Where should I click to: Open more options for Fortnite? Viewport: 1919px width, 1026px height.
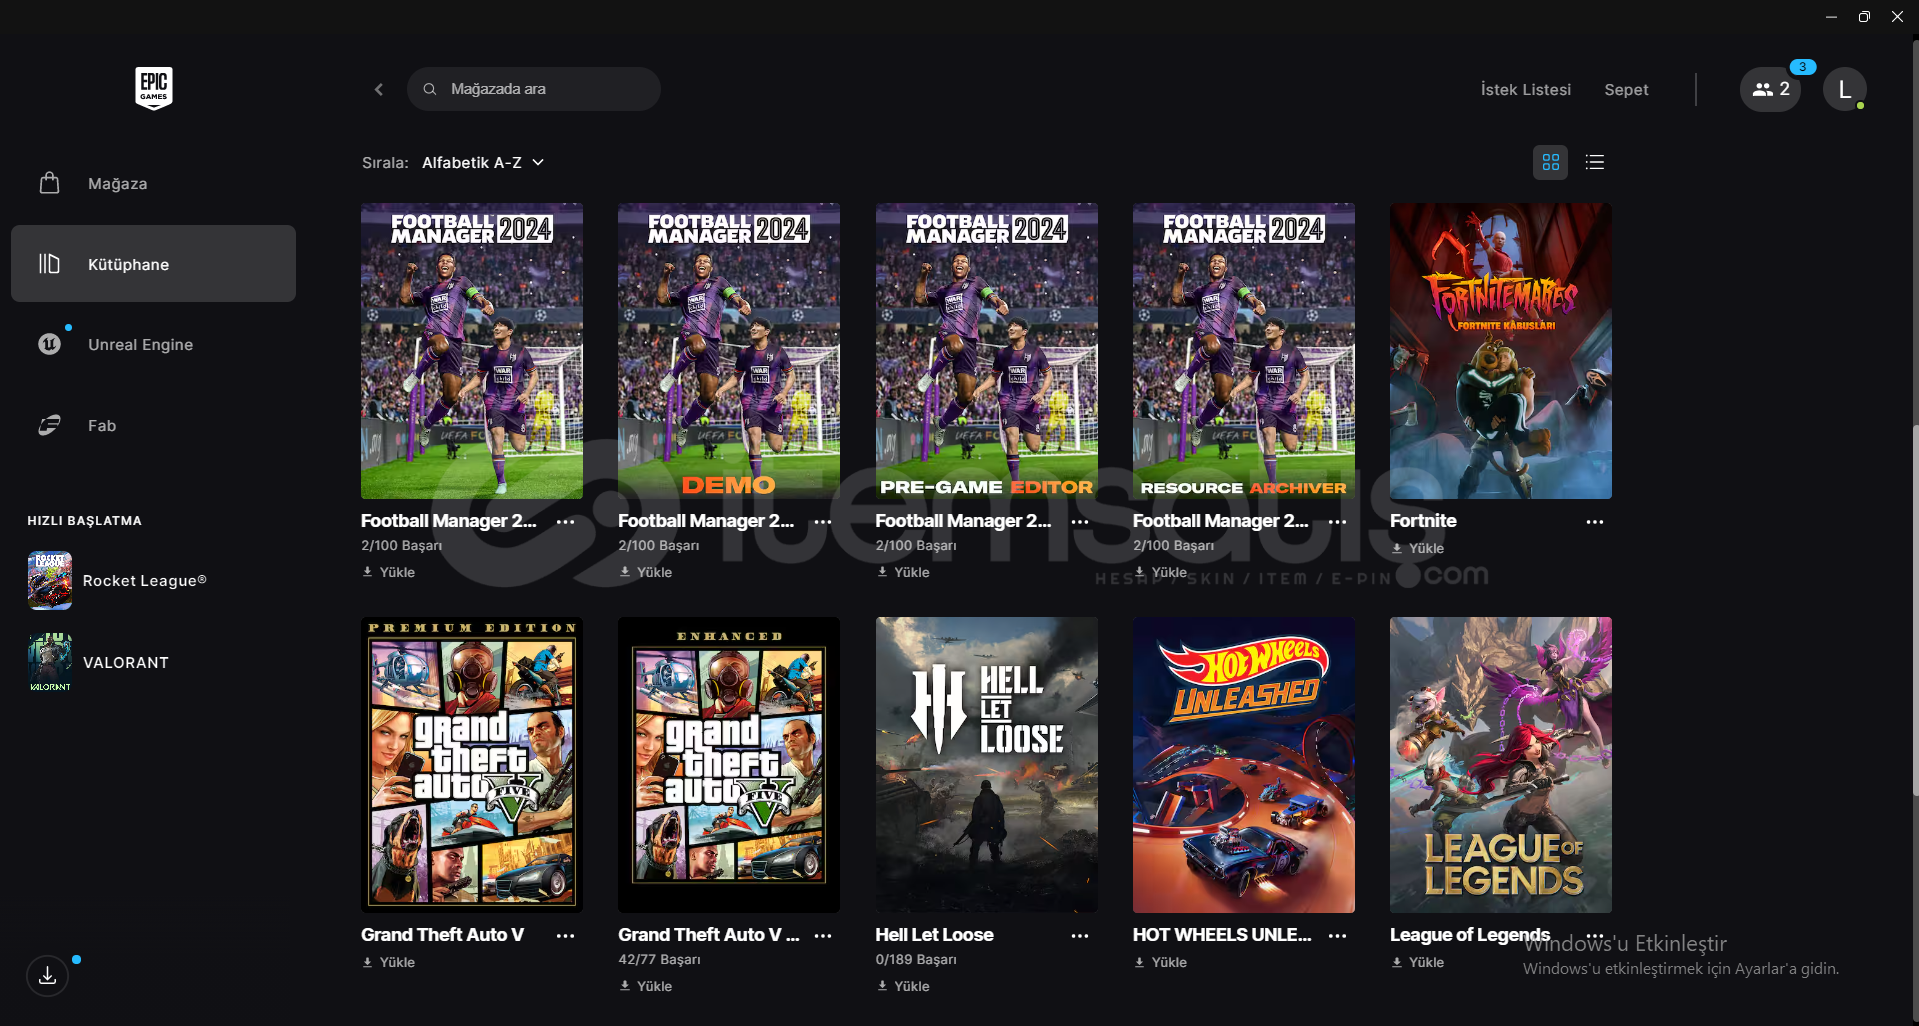[1595, 522]
